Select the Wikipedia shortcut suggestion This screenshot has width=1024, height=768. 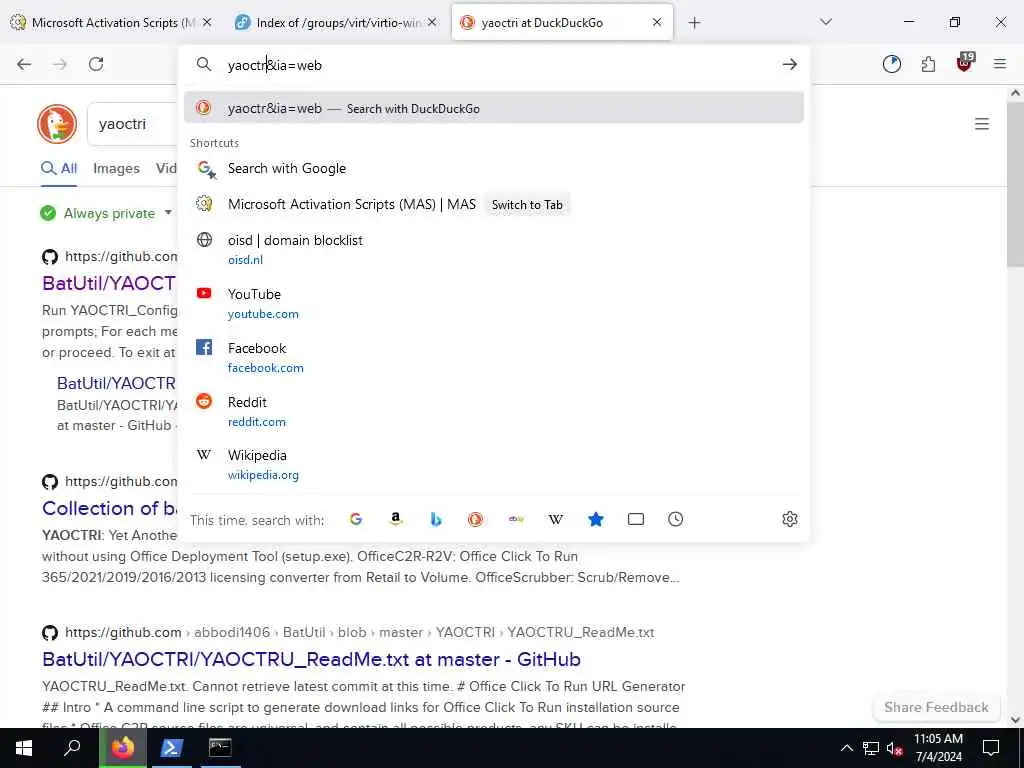coord(494,465)
